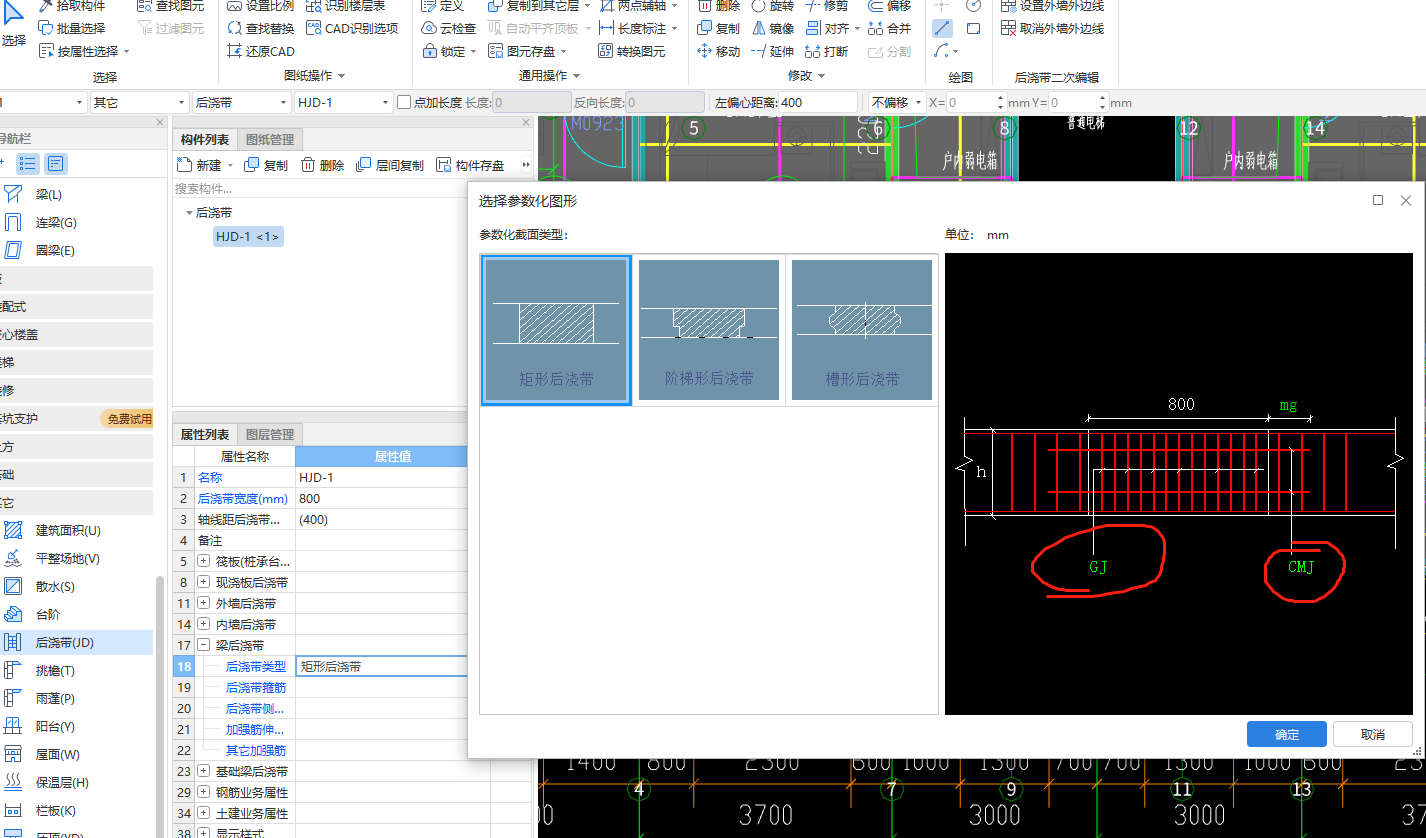Switch to 图纸管理 tab

(x=270, y=140)
